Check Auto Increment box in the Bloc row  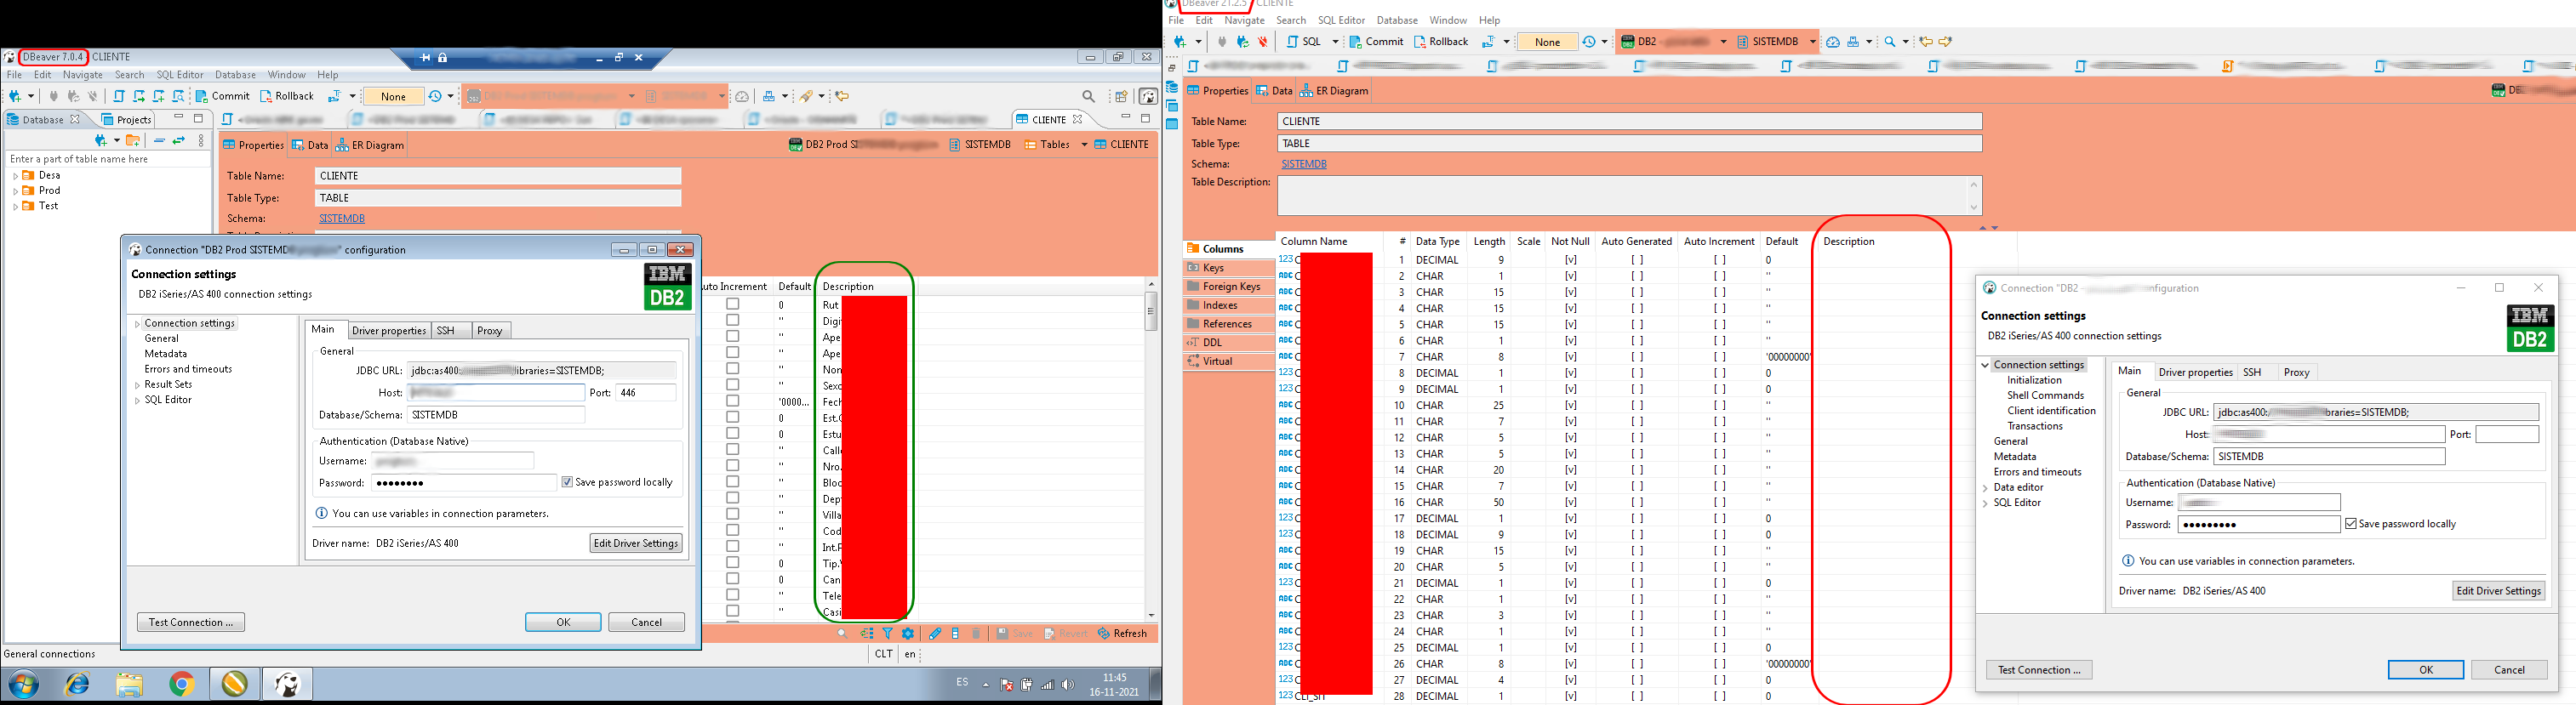pyautogui.click(x=732, y=481)
